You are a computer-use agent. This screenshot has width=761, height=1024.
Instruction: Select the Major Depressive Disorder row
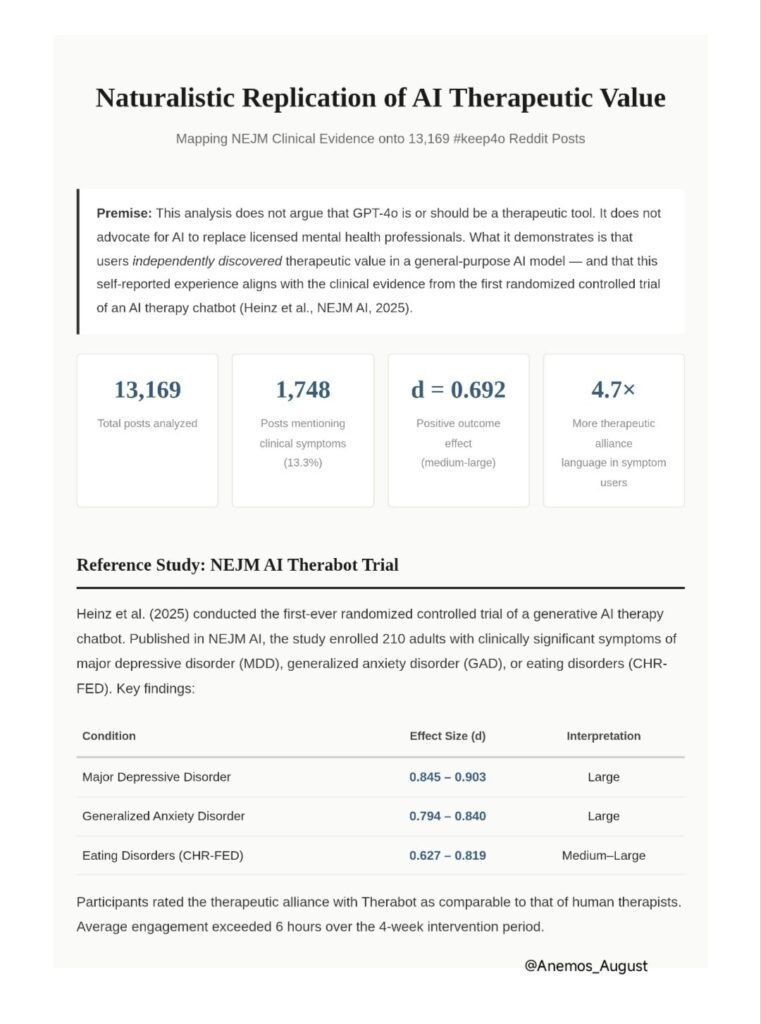pyautogui.click(x=380, y=777)
